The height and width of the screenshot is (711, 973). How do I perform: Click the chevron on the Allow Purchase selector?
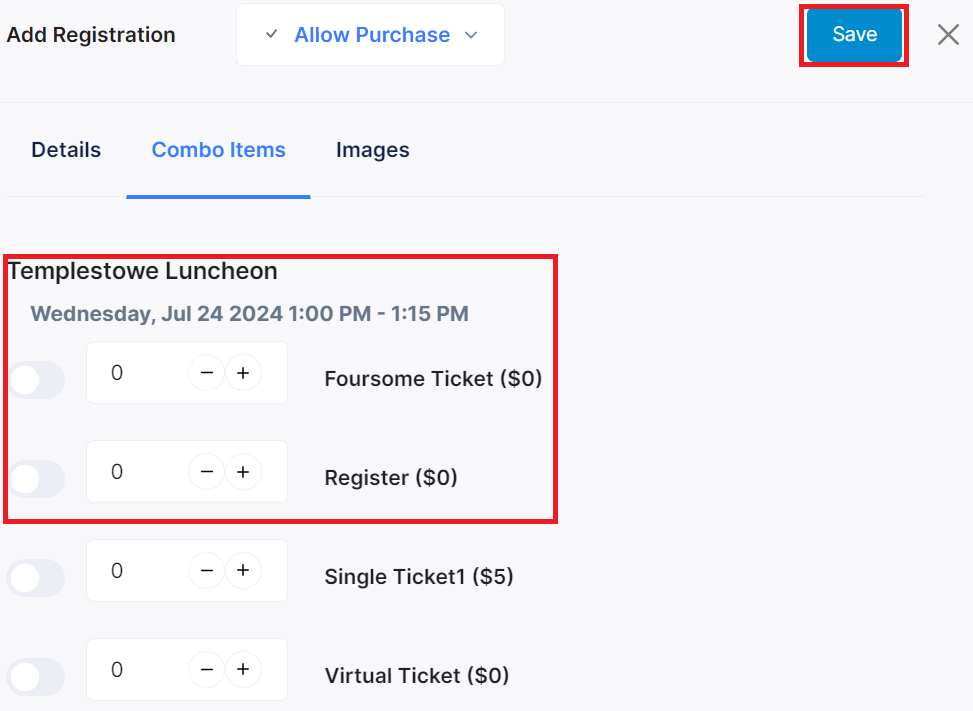coord(471,34)
